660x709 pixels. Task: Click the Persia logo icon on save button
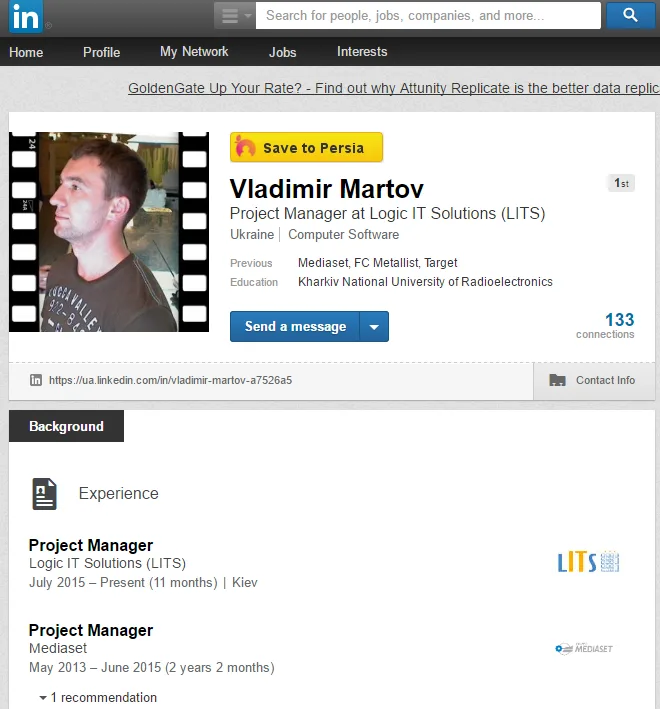point(245,147)
